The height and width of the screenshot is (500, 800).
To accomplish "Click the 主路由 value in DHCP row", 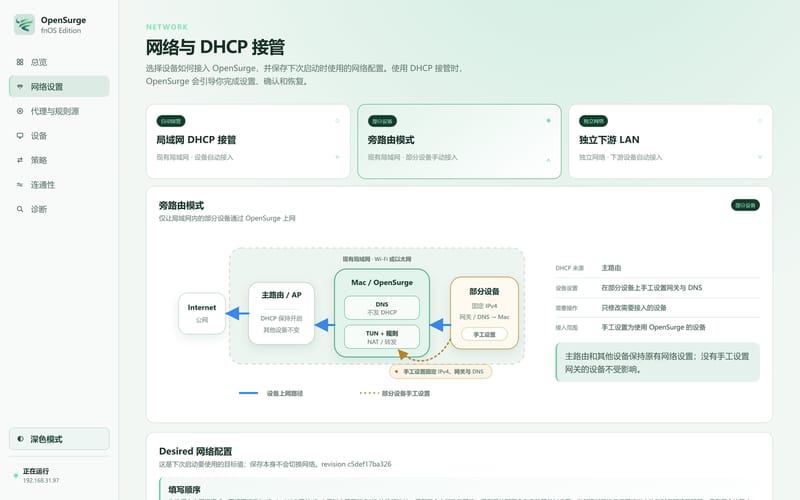I will pos(611,268).
